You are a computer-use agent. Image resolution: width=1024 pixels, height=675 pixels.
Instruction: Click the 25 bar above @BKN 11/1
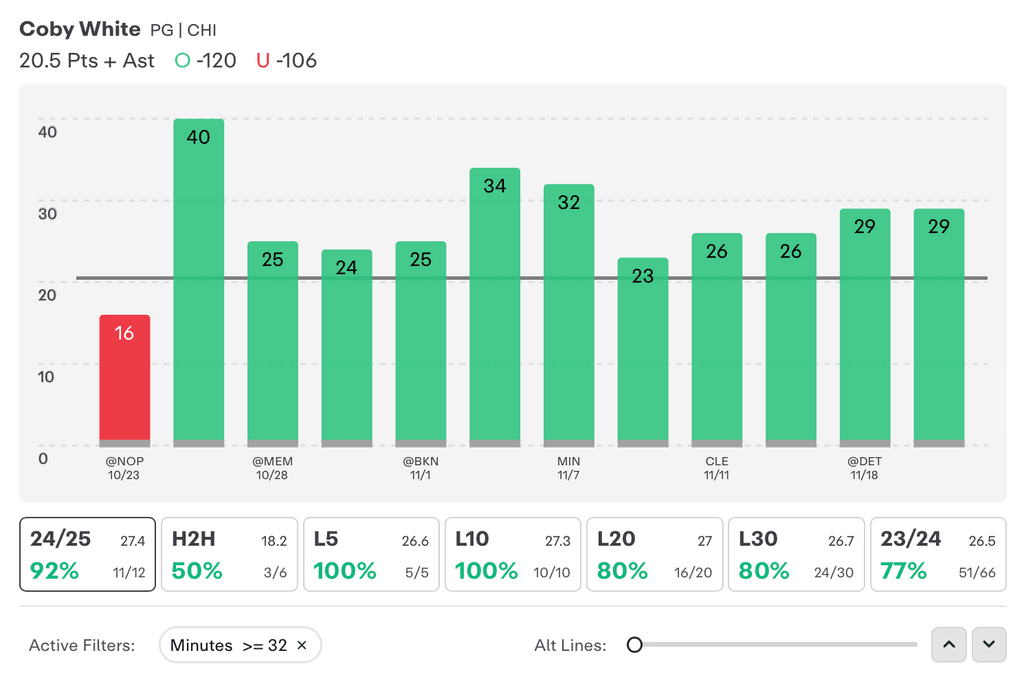point(421,344)
